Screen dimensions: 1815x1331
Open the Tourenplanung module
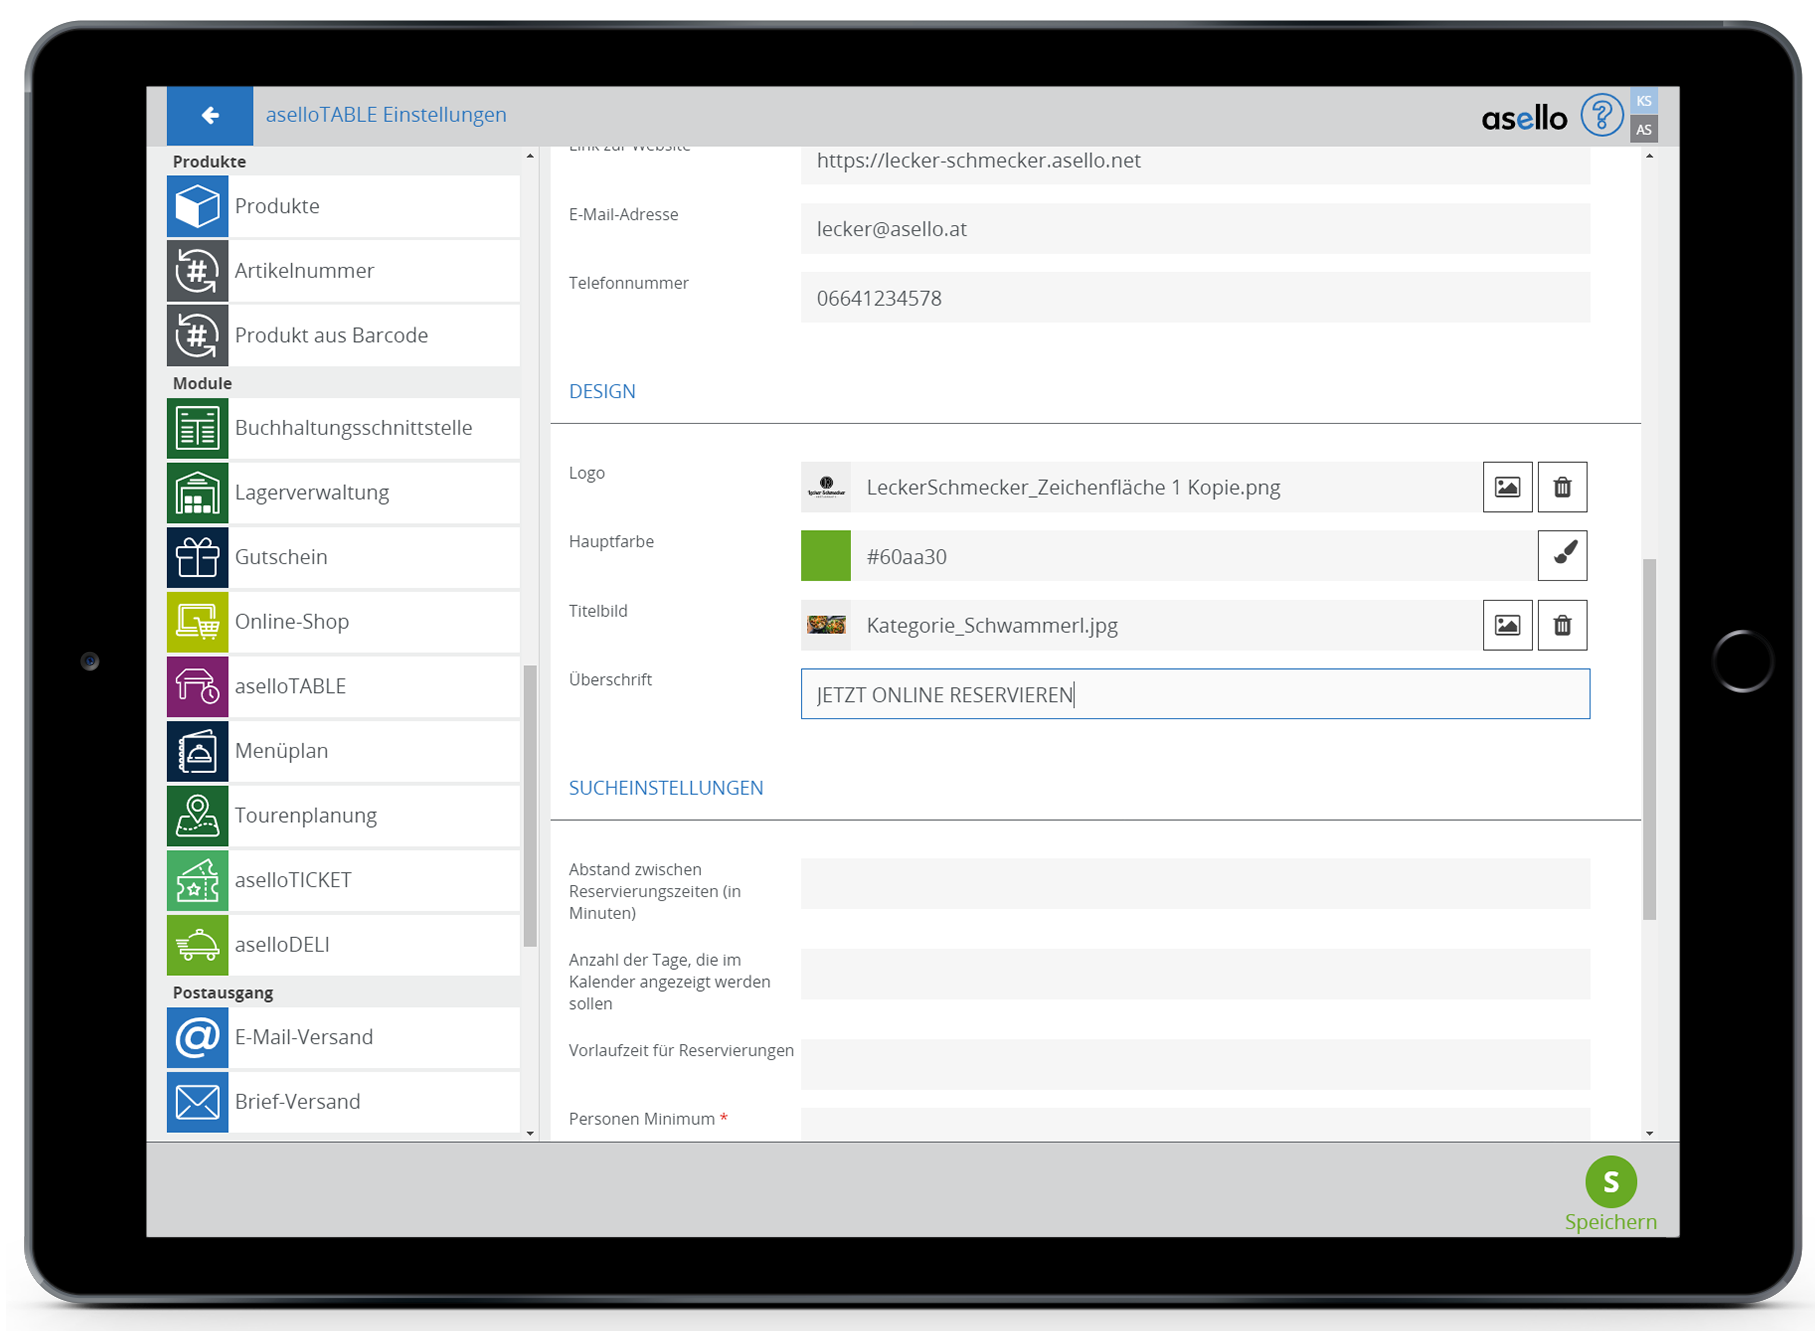[343, 816]
